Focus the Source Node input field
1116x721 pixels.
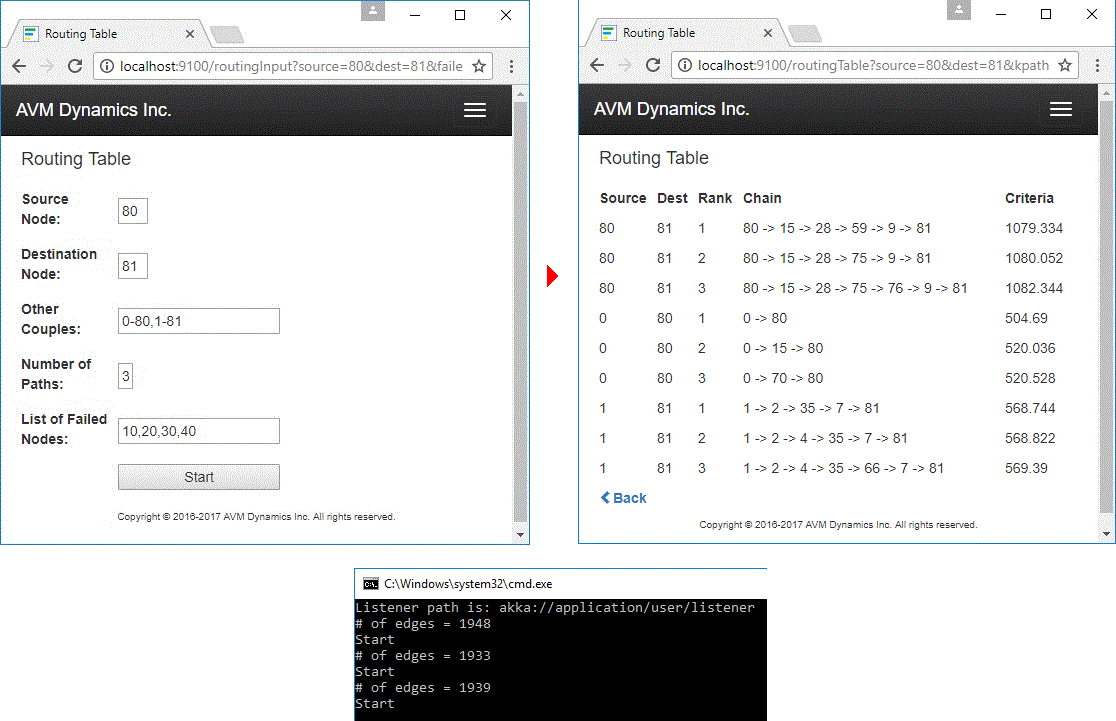[132, 211]
